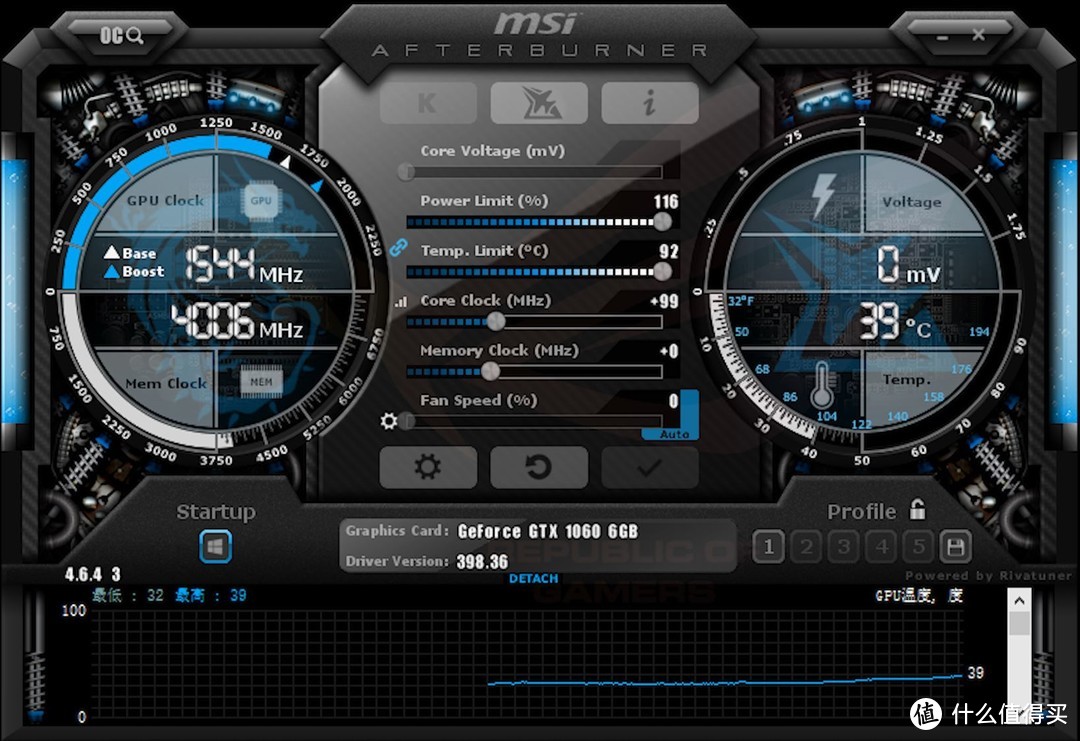Viewport: 1080px width, 741px height.
Task: Click the 1544 MHz GPU clock readout
Action: 245,265
